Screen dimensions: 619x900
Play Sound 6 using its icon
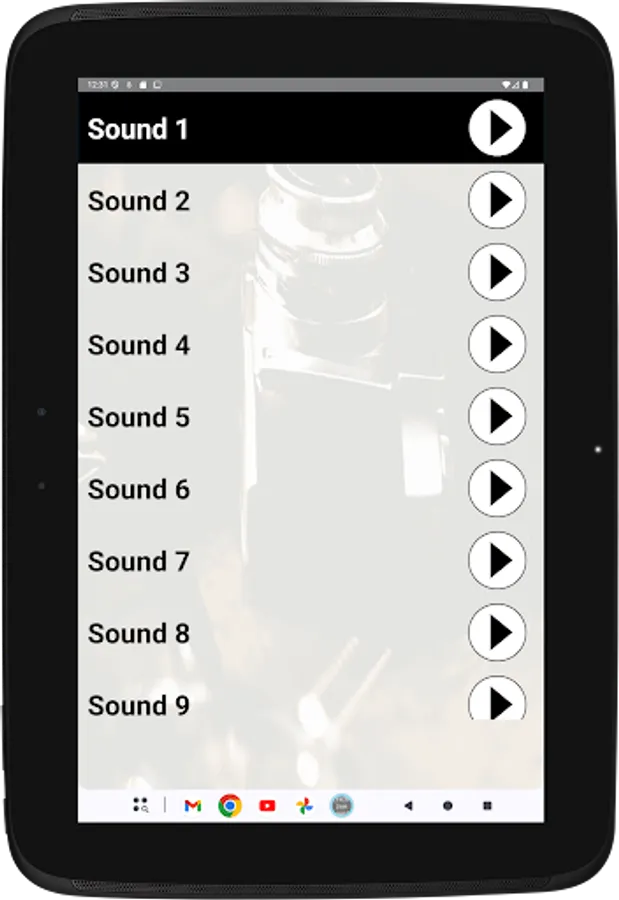coord(497,488)
